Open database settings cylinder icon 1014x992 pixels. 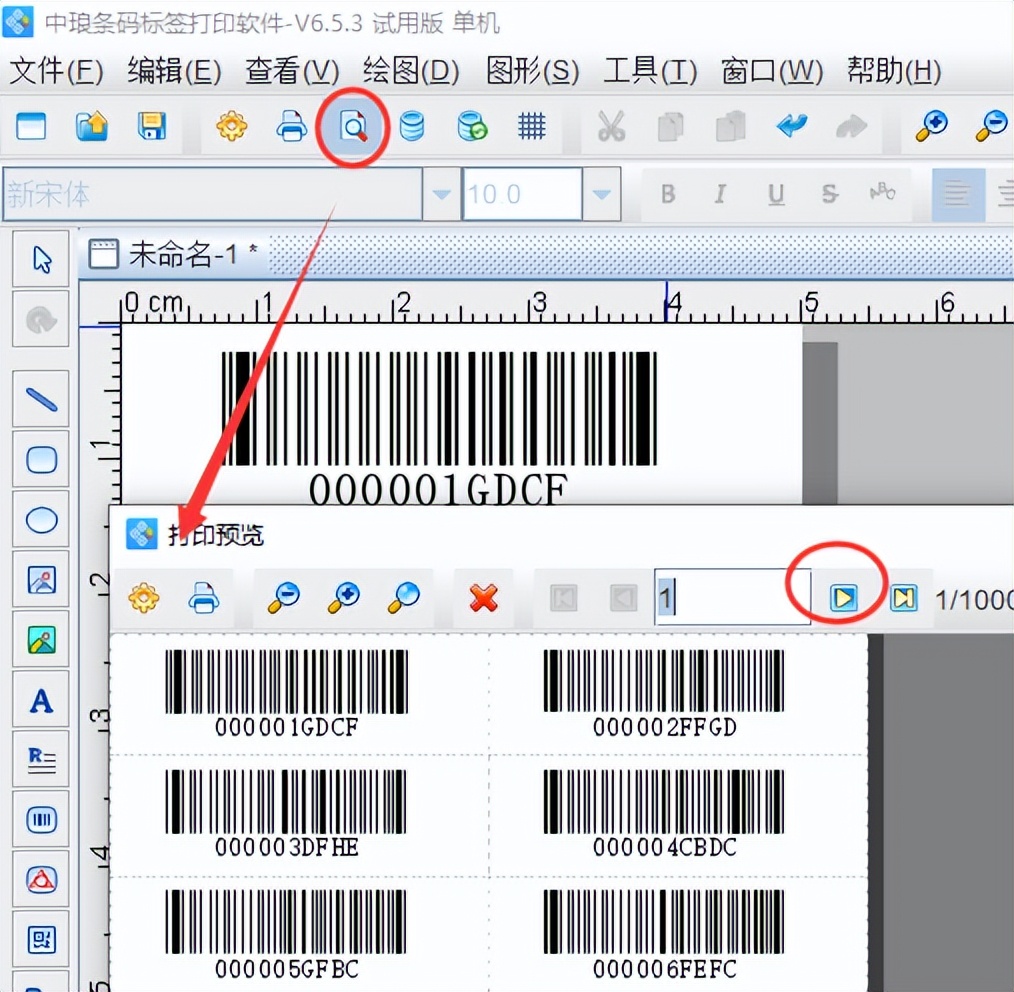coord(412,125)
